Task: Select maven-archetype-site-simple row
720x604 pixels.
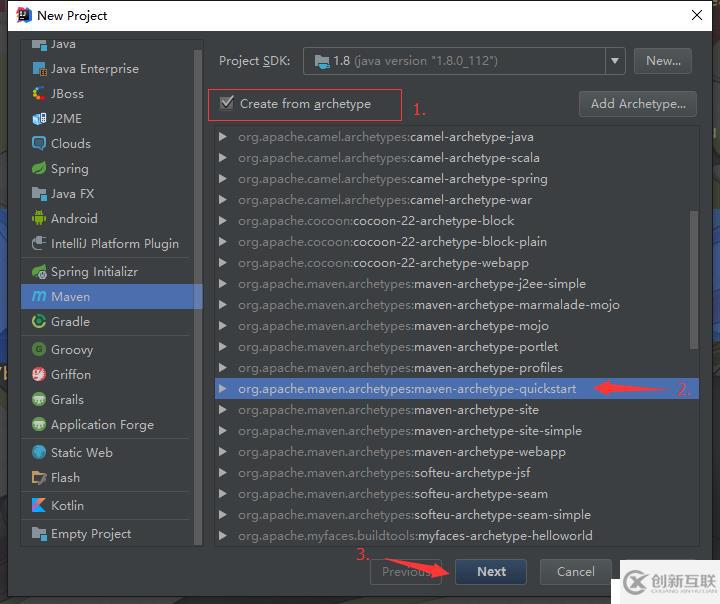Action: 456,431
